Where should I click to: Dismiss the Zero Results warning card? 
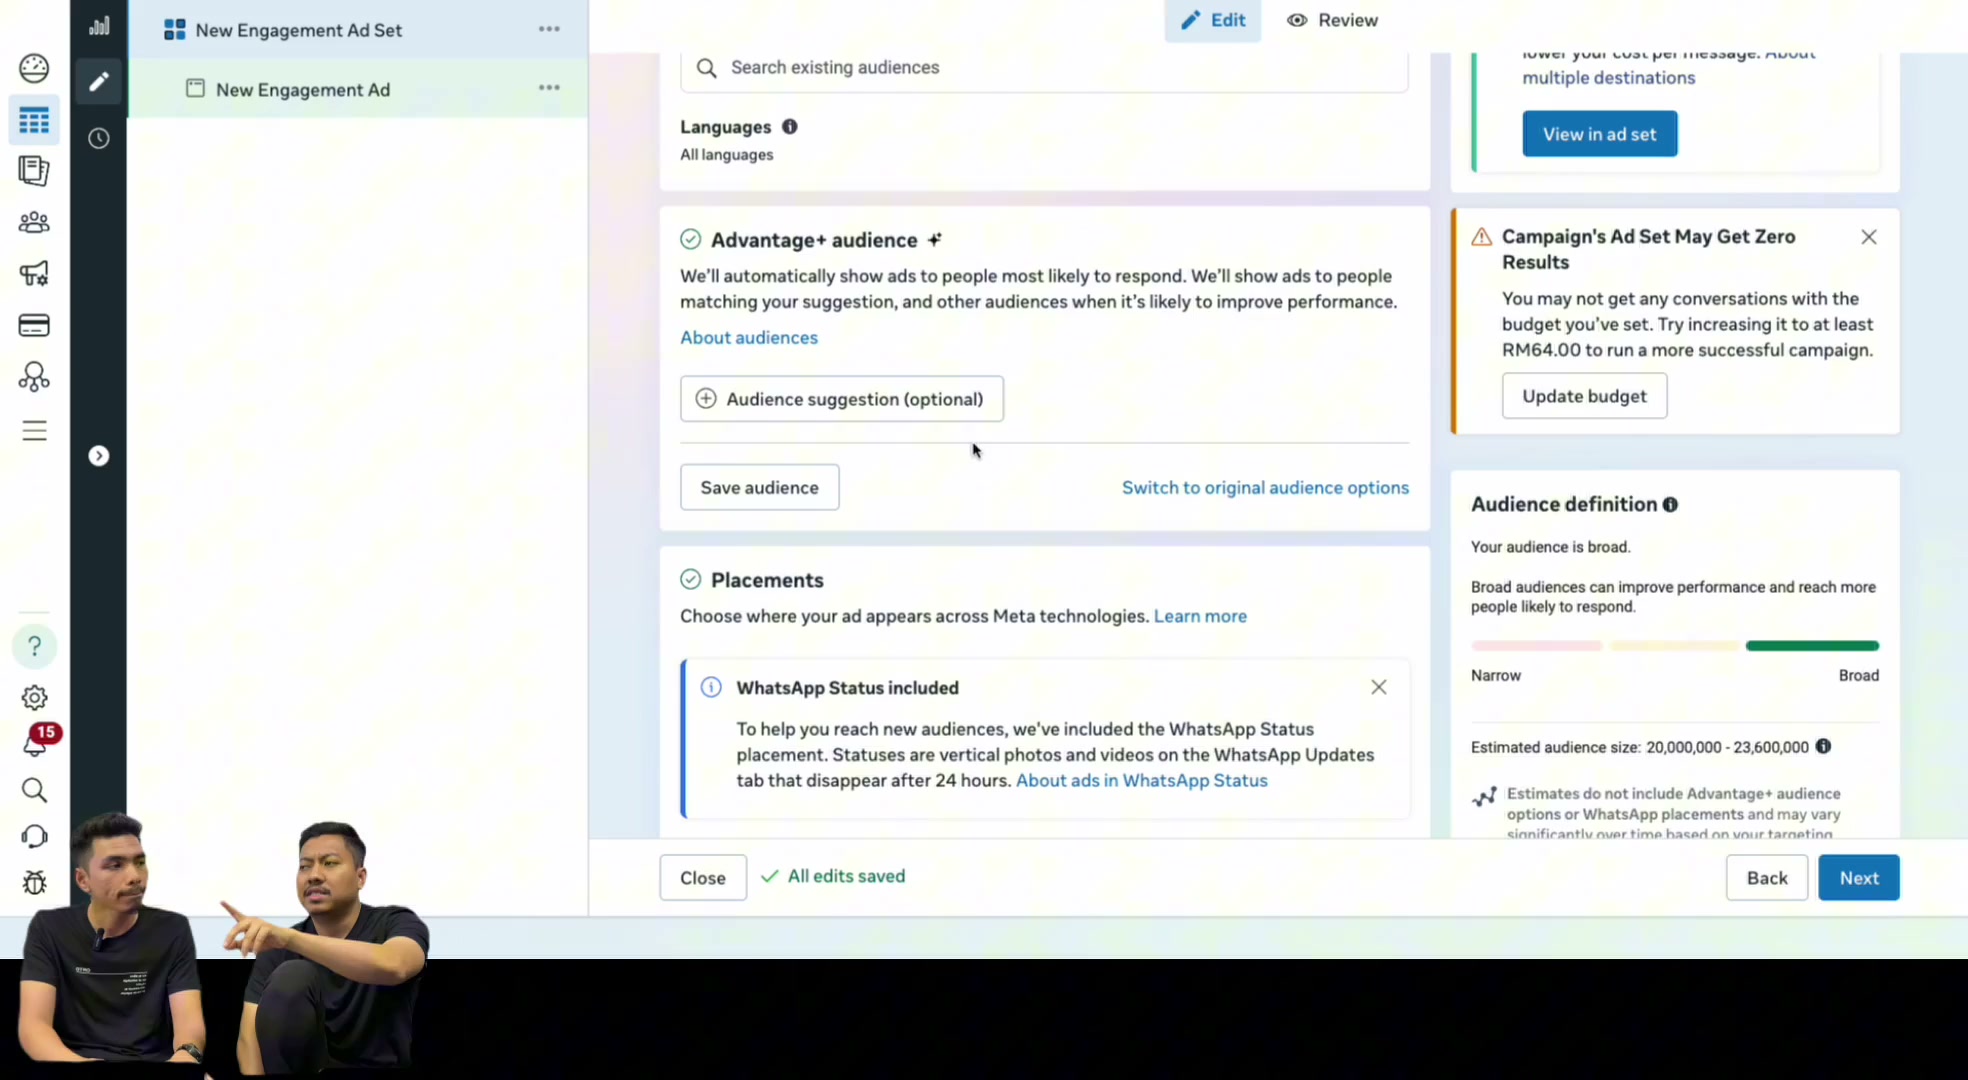pyautogui.click(x=1869, y=237)
